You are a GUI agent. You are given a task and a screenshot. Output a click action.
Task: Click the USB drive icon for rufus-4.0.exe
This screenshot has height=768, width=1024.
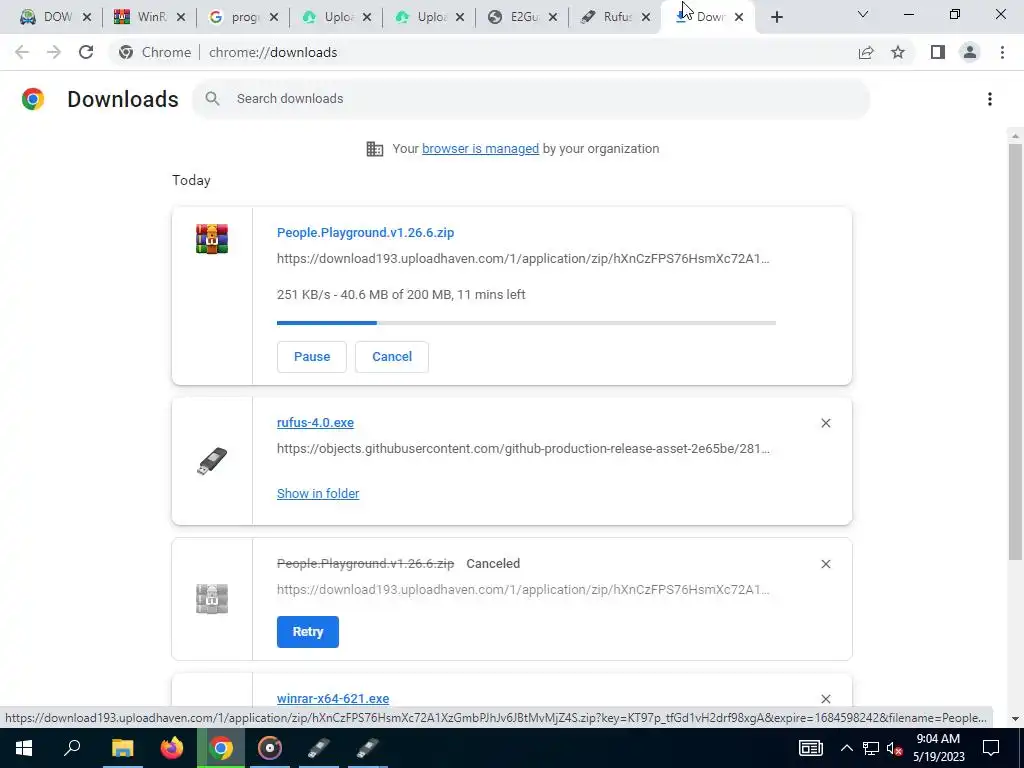click(212, 461)
